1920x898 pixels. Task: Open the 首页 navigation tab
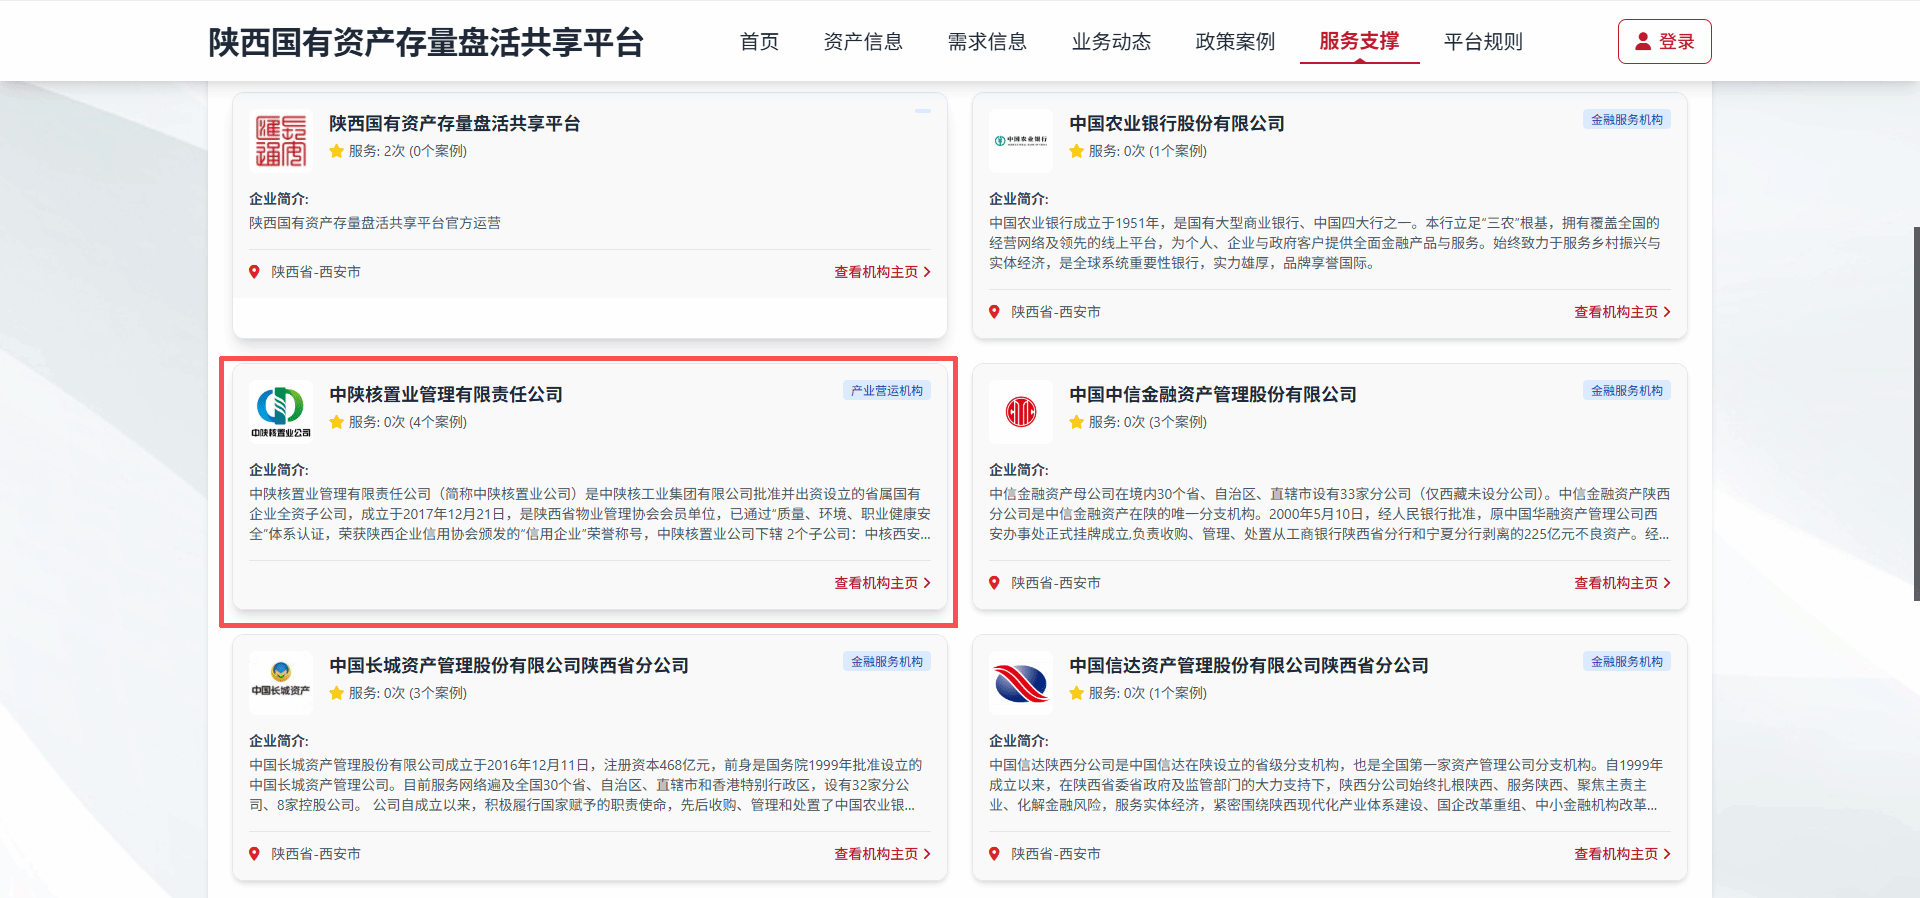point(759,42)
